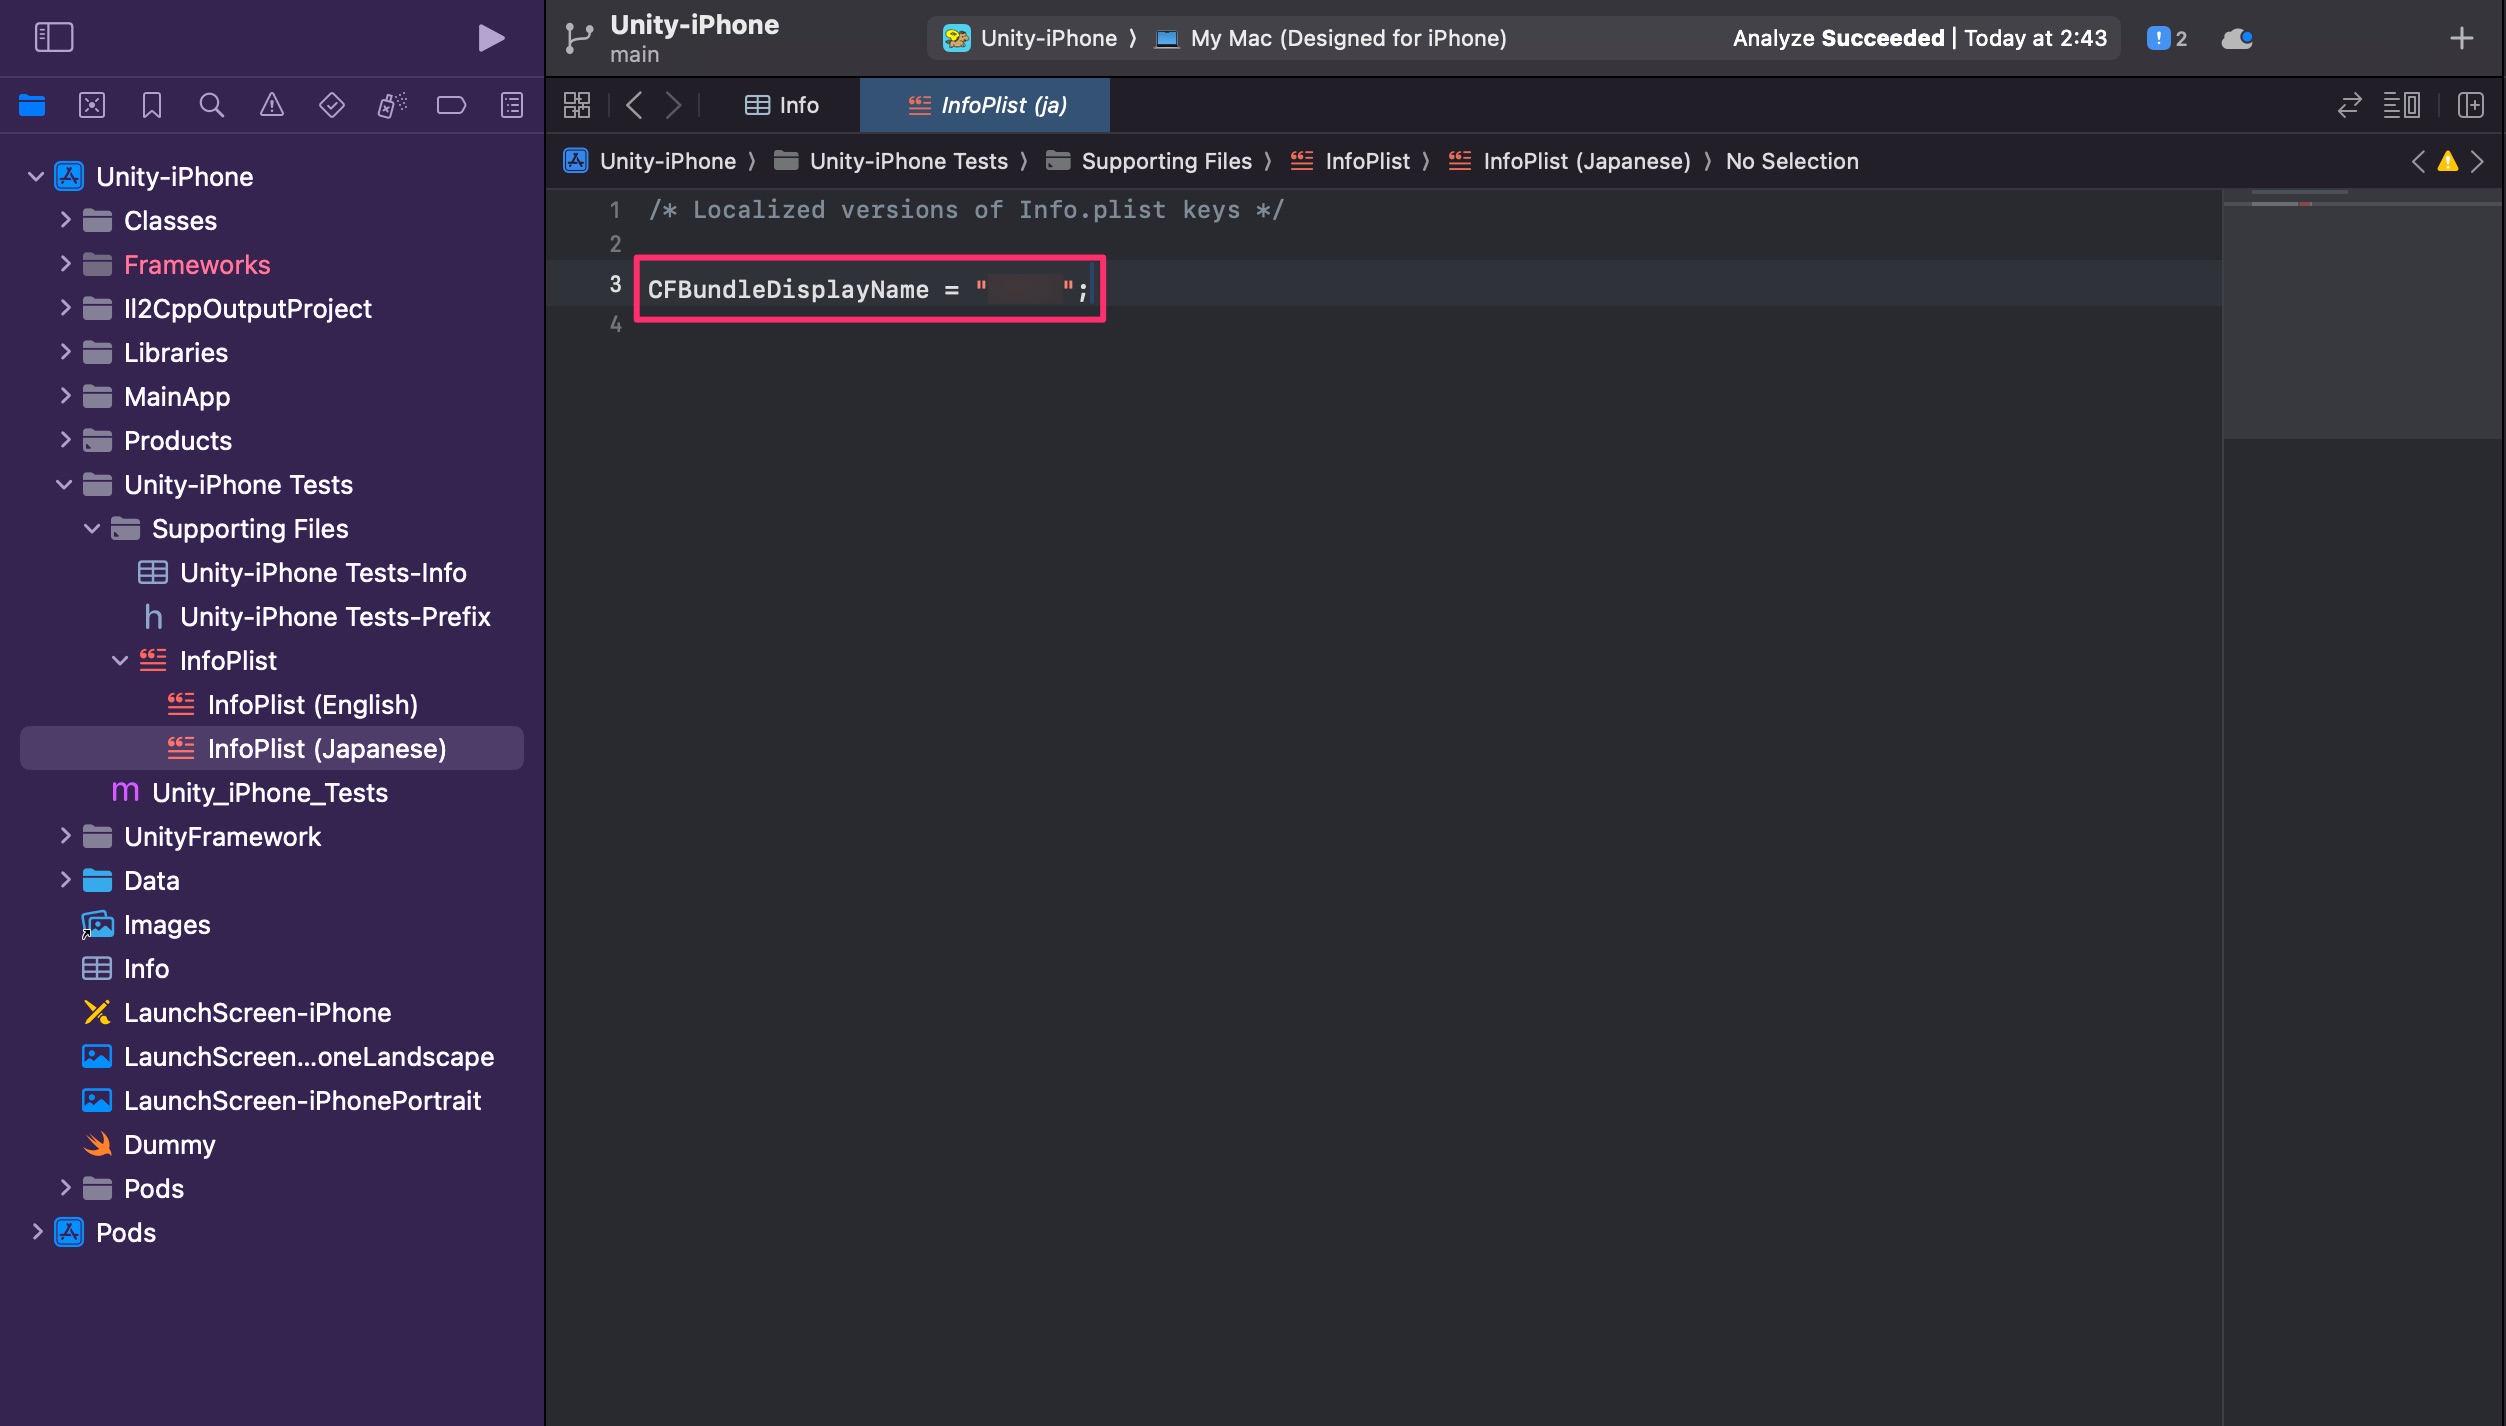Go back in editor history

point(634,105)
